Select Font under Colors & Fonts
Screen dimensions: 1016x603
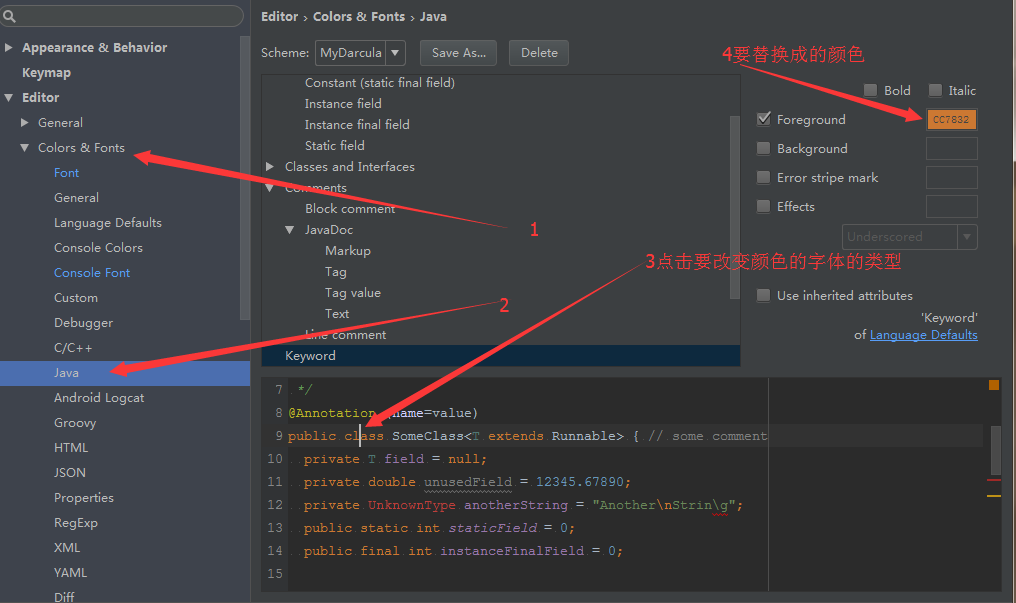coord(66,173)
